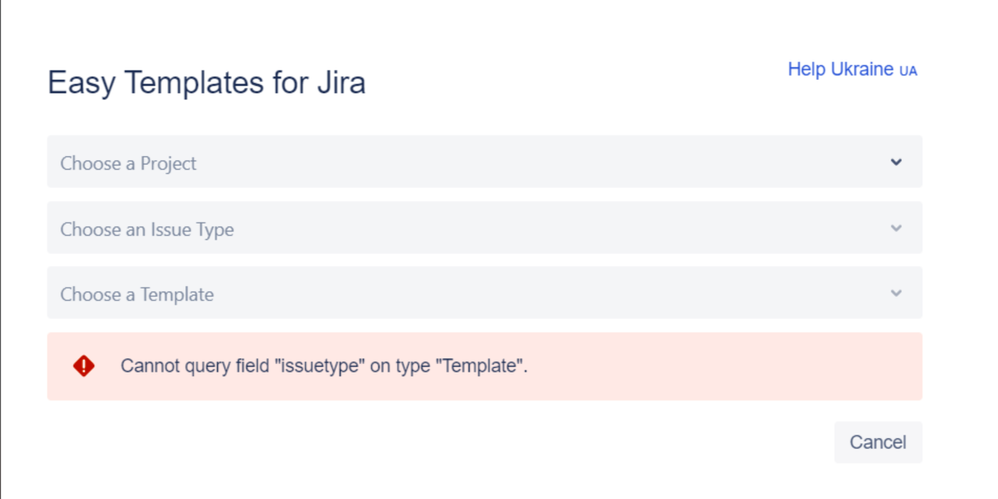Open the Choose a Project dropdown
Image resolution: width=998 pixels, height=499 pixels.
tap(484, 162)
